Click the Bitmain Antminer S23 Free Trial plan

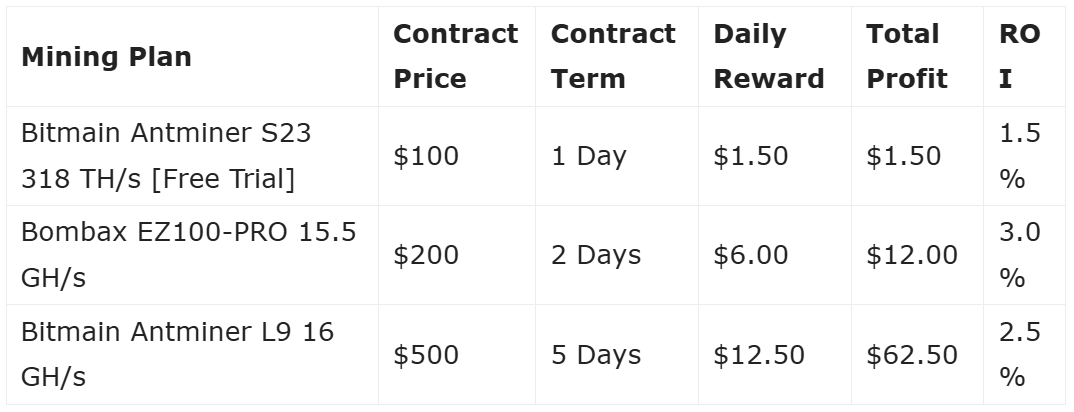point(166,156)
